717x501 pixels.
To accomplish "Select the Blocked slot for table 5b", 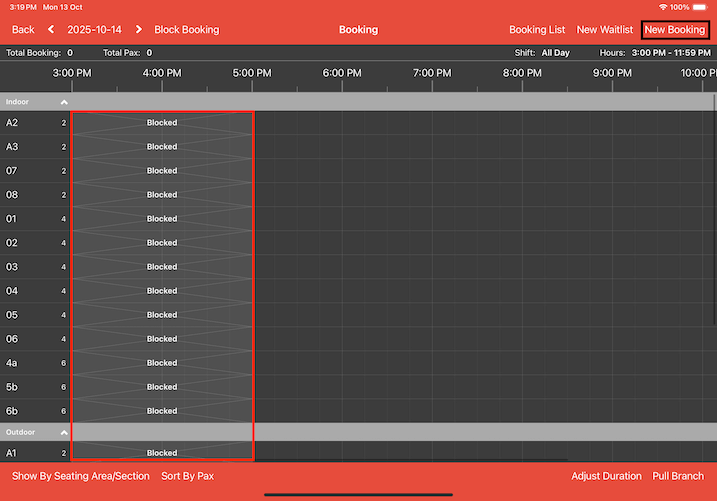I will (x=162, y=387).
